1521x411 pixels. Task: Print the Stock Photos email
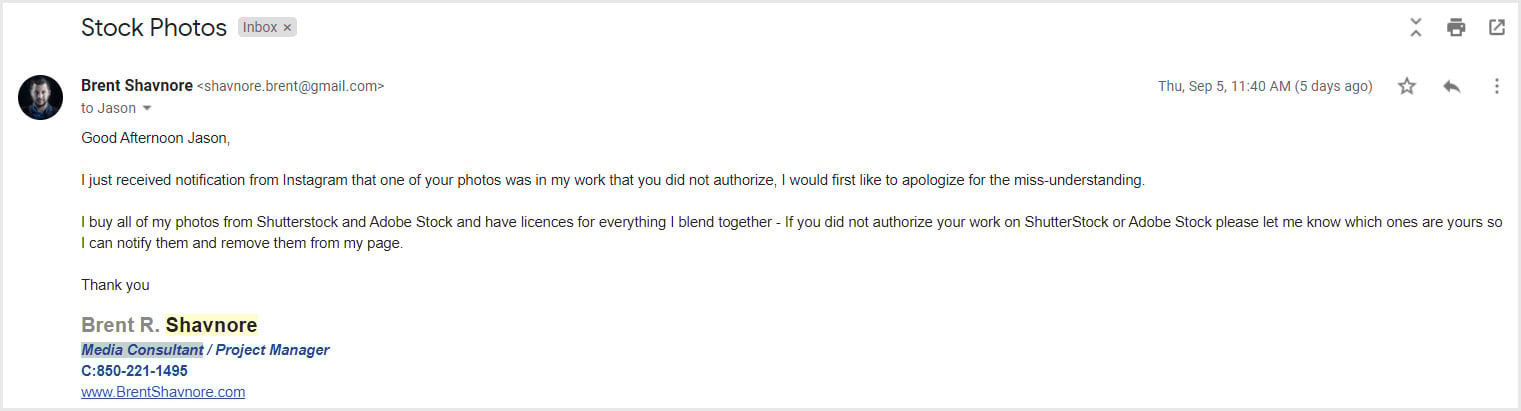tap(1456, 27)
